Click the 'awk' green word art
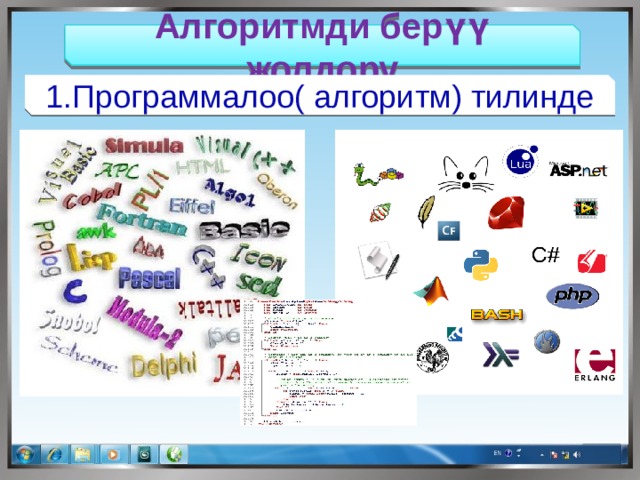This screenshot has width=640, height=480. [96, 231]
